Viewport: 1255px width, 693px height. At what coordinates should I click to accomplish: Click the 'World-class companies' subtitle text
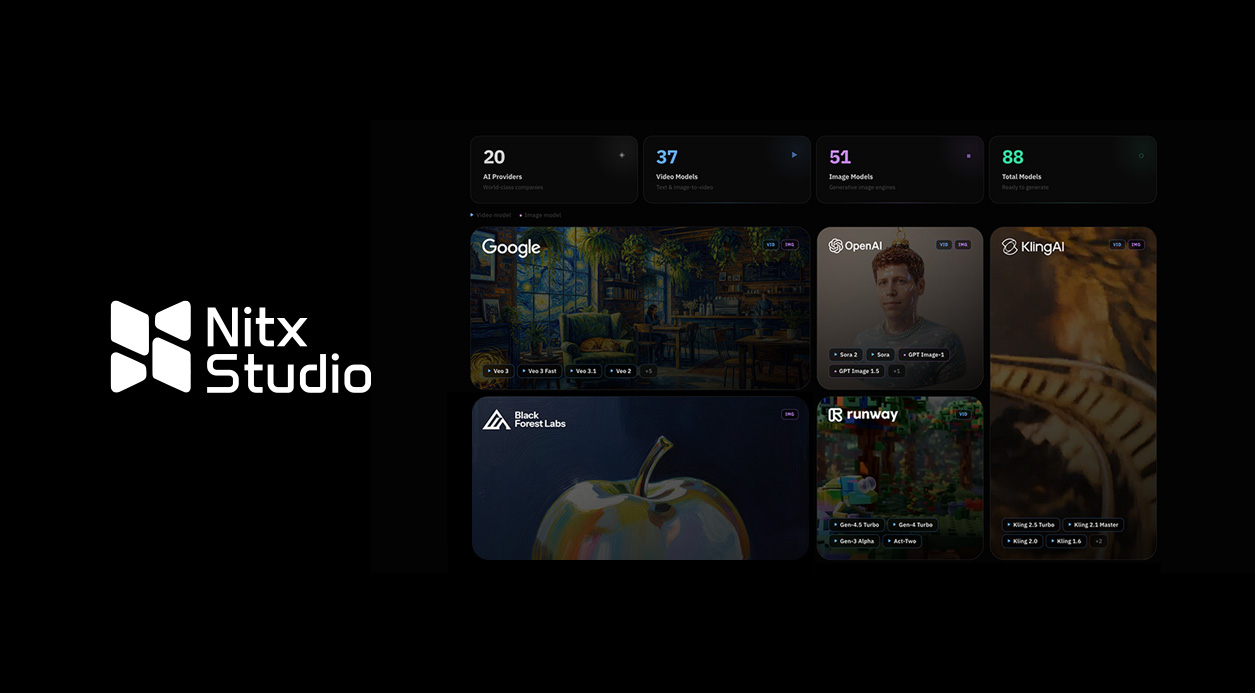pos(513,187)
